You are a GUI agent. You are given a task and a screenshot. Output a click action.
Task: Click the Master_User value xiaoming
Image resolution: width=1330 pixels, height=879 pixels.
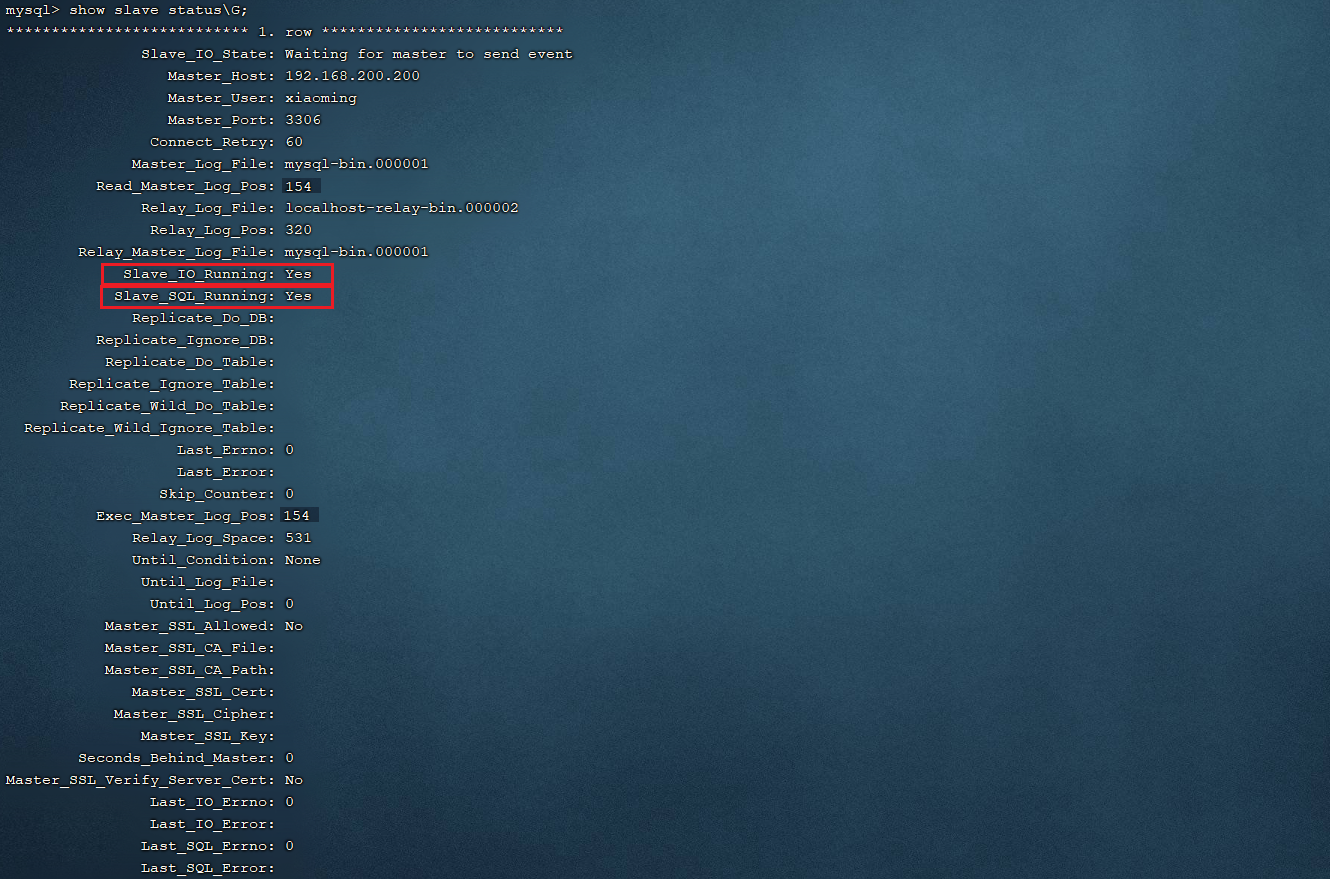[320, 98]
